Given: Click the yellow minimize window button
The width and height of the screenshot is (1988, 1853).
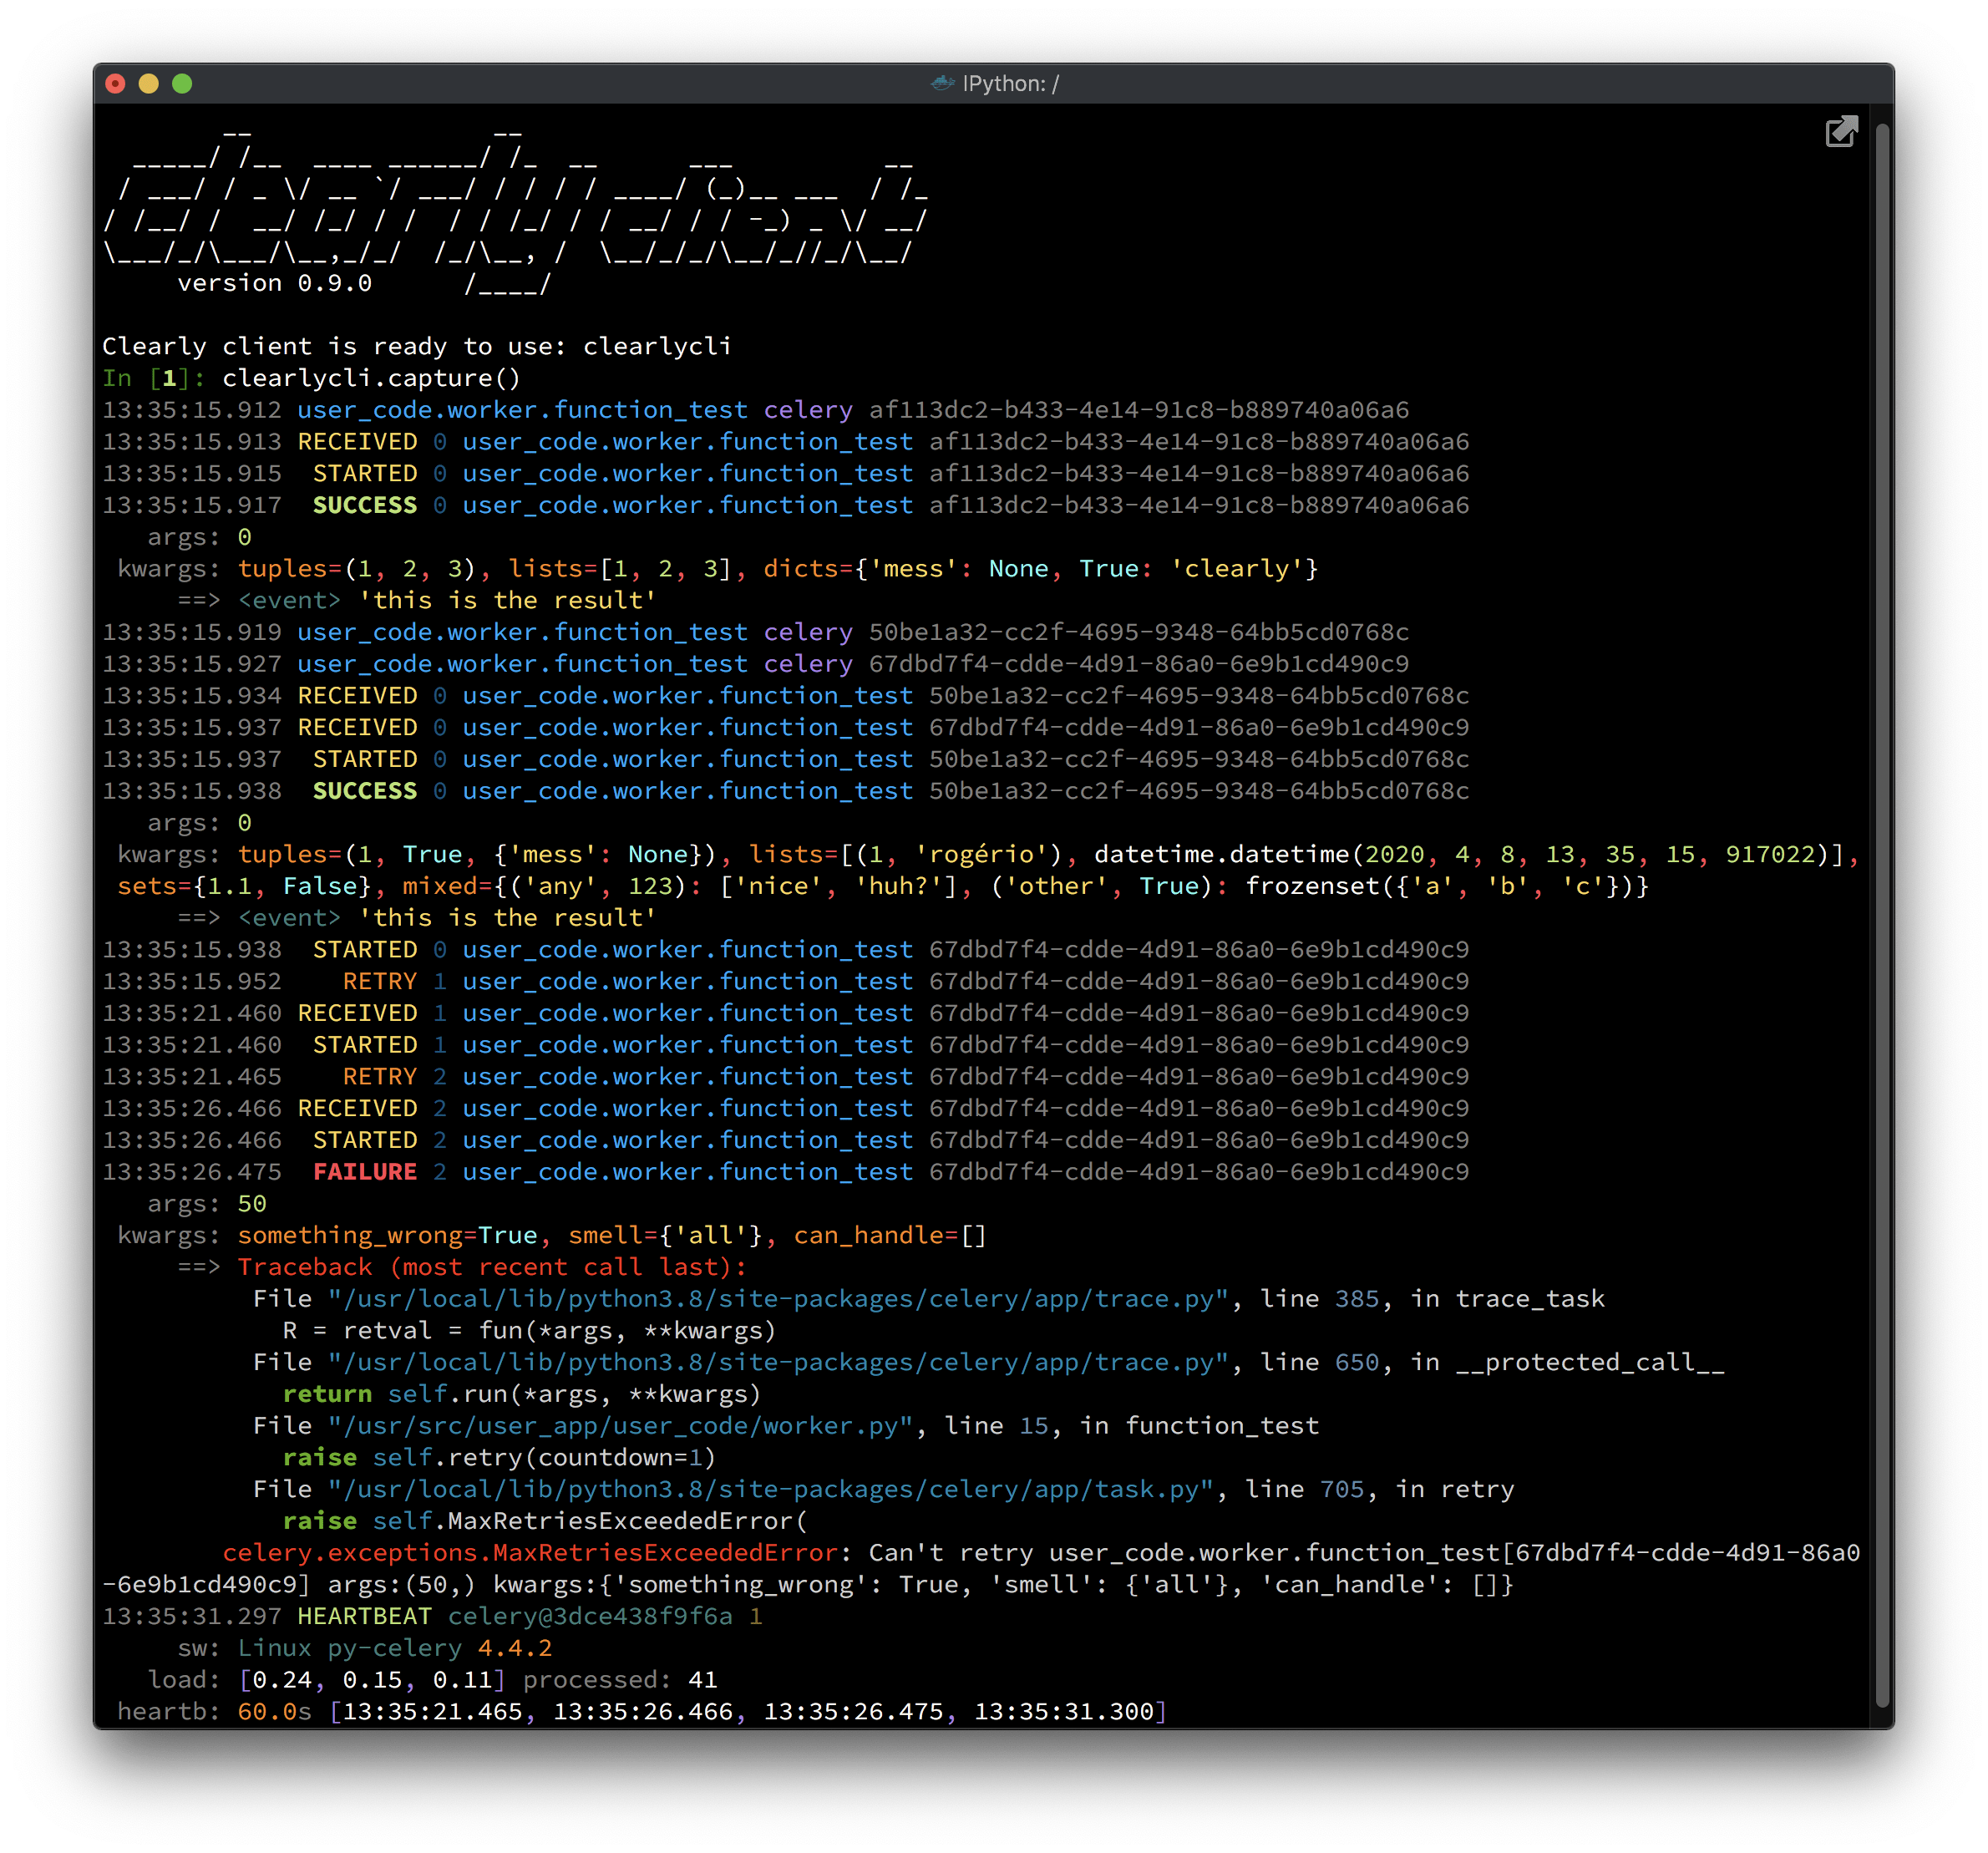Looking at the screenshot, I should click(x=149, y=83).
